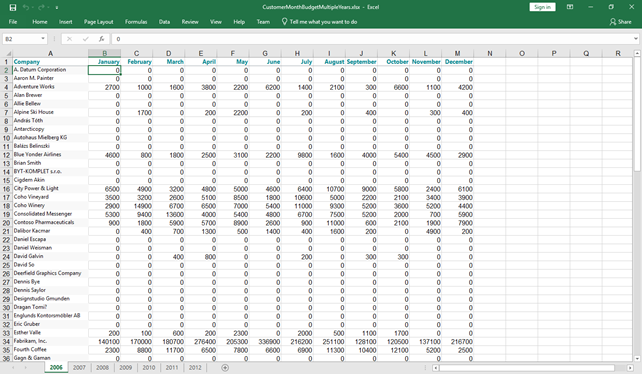642x374 pixels.
Task: Open the Help ribbon tab
Action: pos(239,22)
